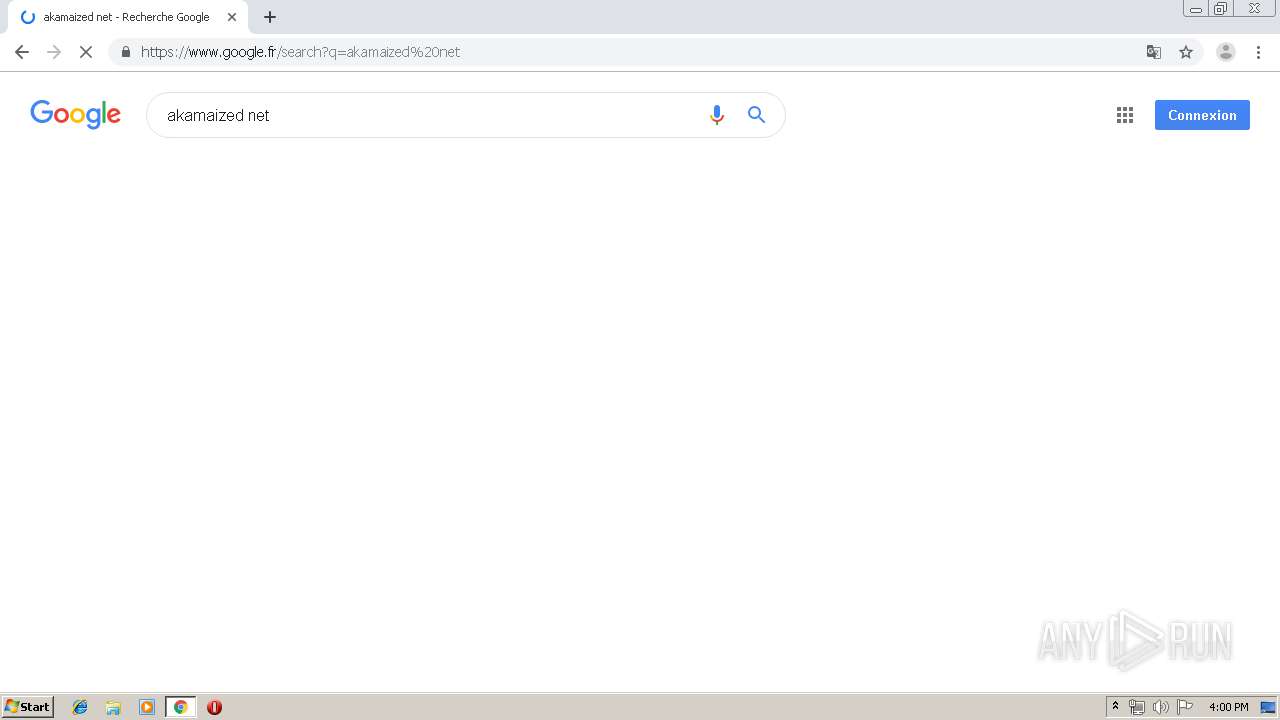Close the akamaized net tab
1280x720 pixels.
click(232, 17)
